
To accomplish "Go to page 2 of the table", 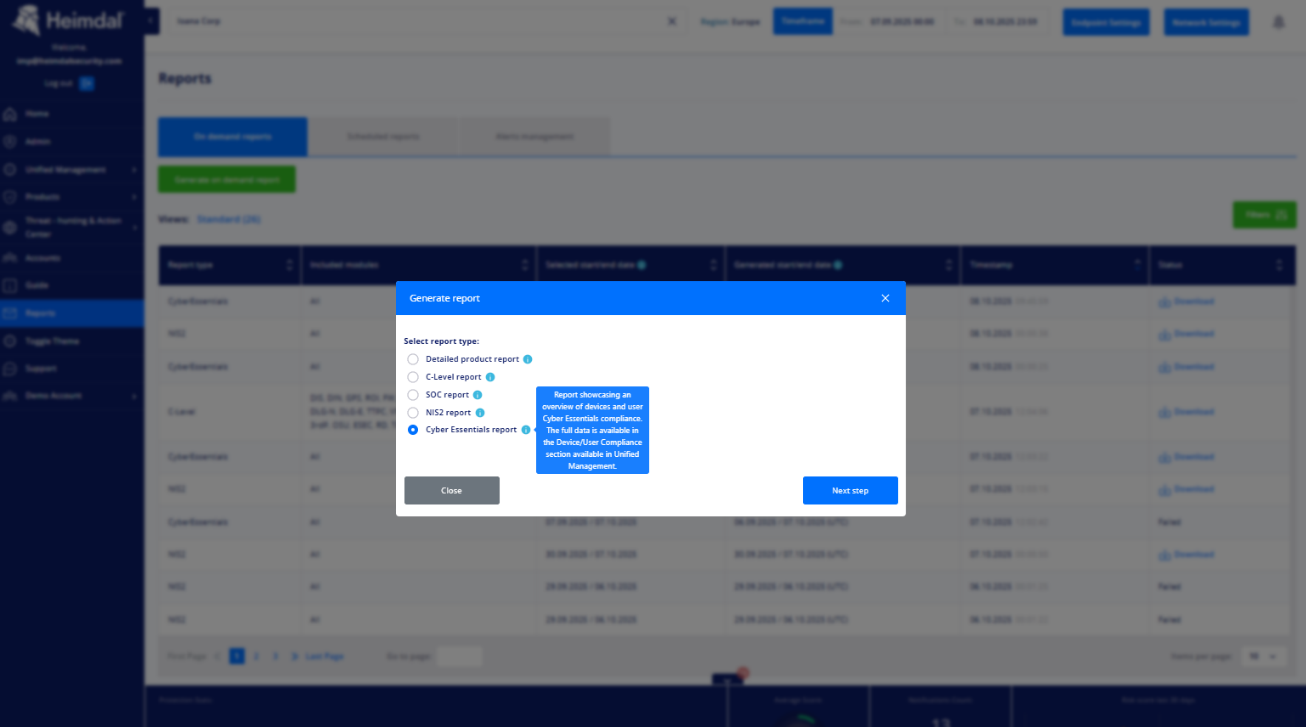I will (256, 656).
